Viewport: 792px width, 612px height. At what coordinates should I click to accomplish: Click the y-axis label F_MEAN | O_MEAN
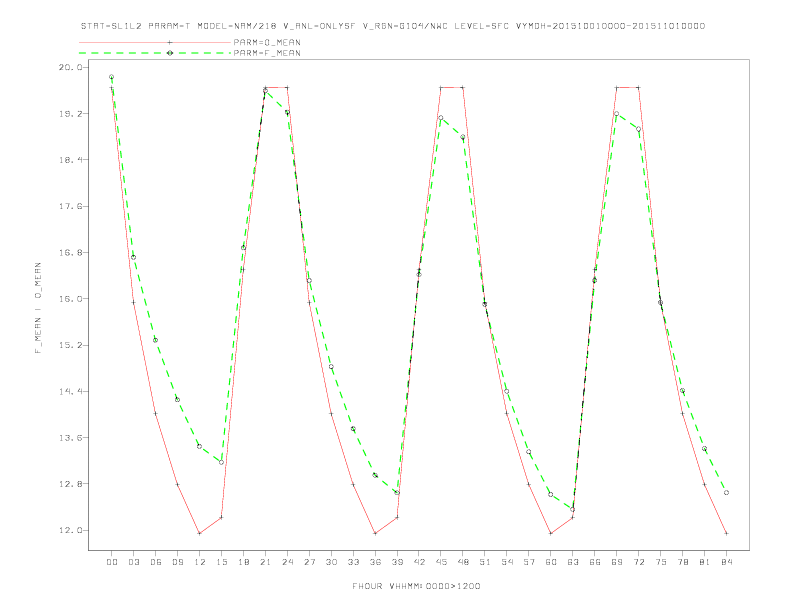pyautogui.click(x=38, y=308)
